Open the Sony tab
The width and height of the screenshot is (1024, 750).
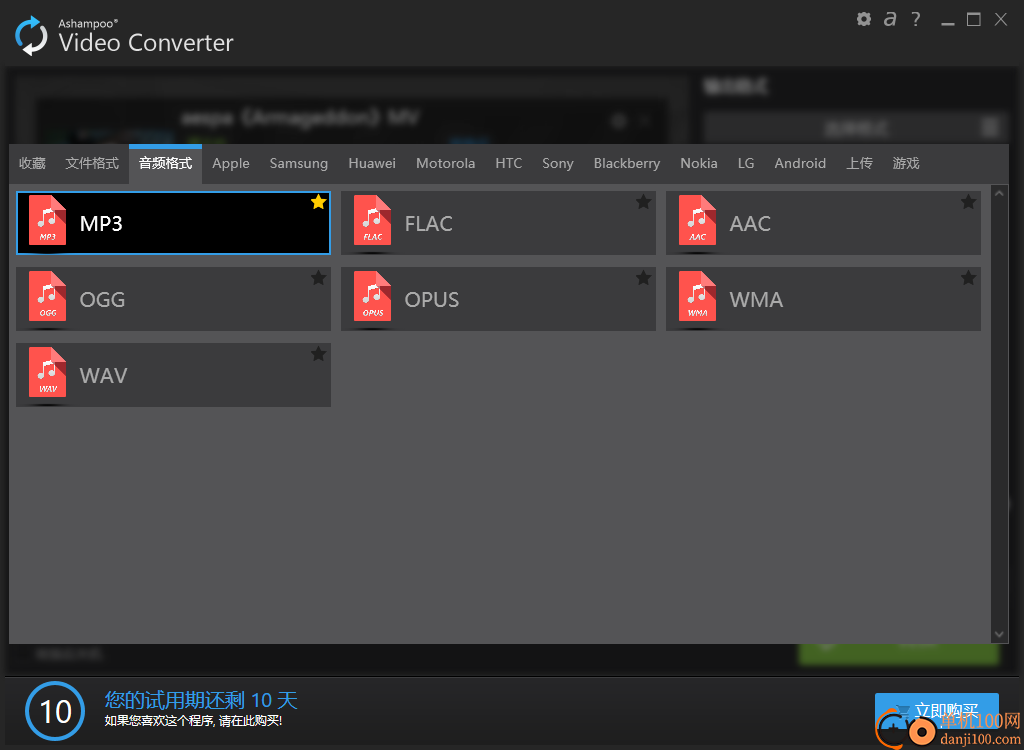[558, 163]
